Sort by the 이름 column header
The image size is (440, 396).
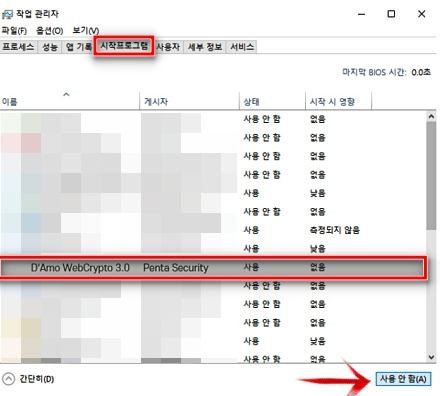click(69, 101)
